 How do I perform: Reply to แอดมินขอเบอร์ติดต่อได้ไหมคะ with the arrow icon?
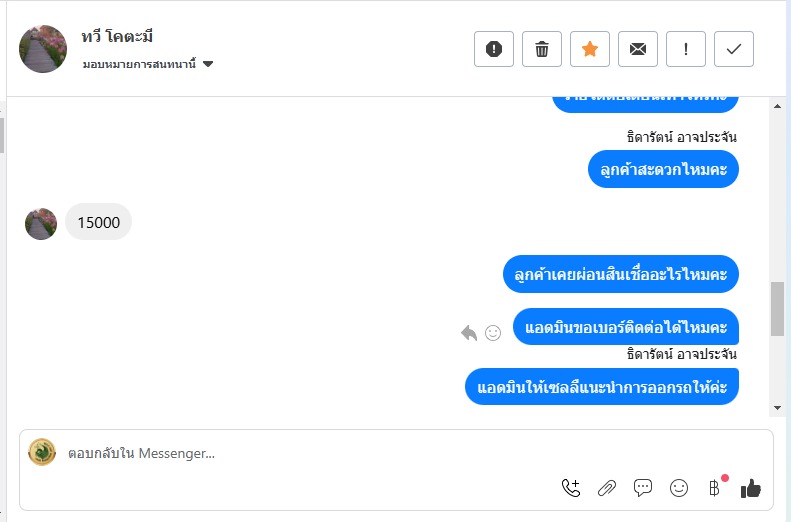click(x=469, y=333)
